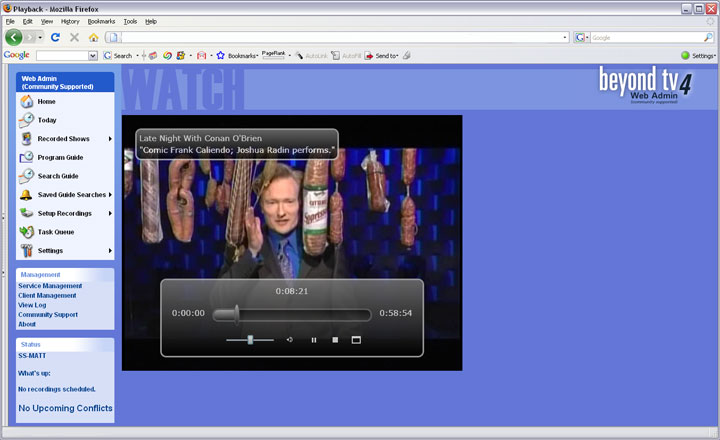Mute audio with the speaker icon
This screenshot has width=720, height=440.
click(x=290, y=340)
